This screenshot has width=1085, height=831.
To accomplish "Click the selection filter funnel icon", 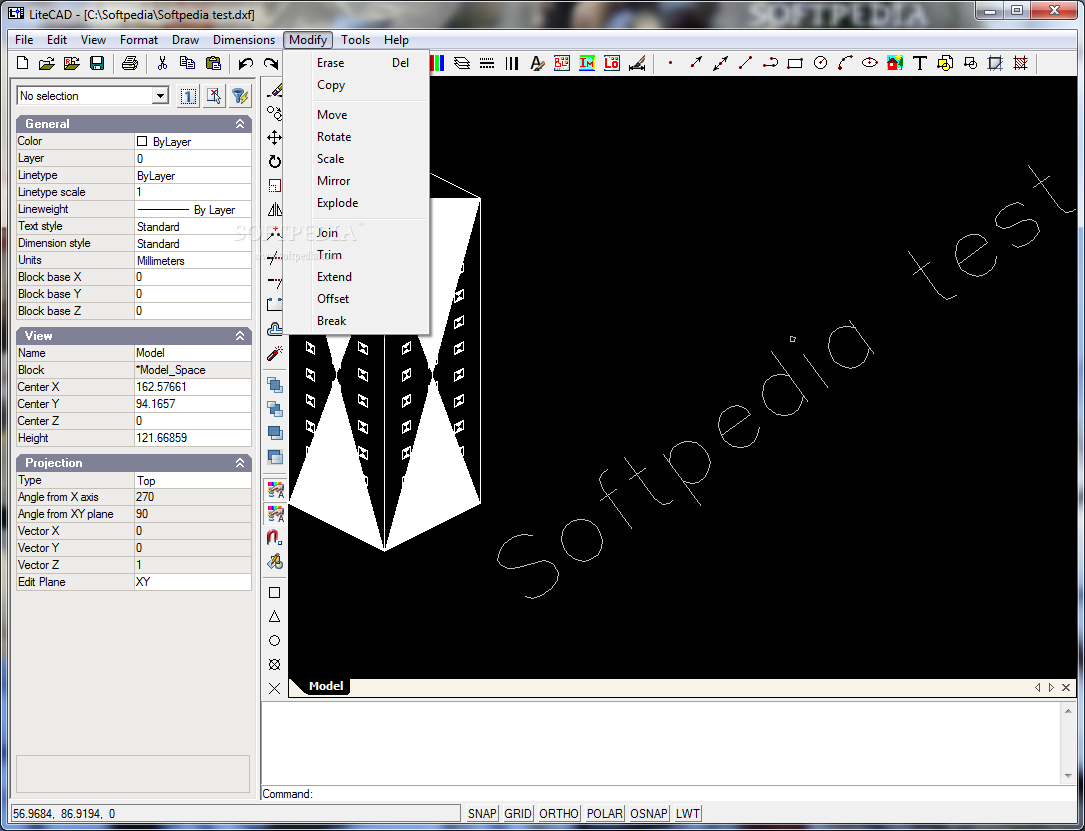I will 240,96.
